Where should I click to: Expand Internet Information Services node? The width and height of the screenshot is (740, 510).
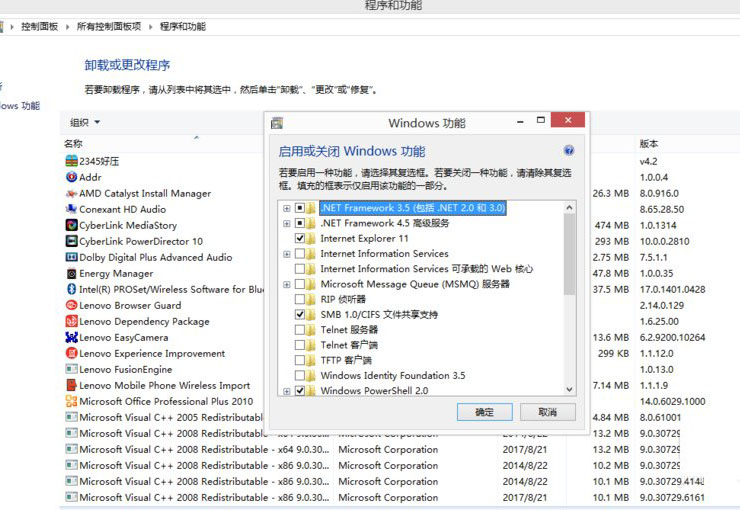point(286,254)
